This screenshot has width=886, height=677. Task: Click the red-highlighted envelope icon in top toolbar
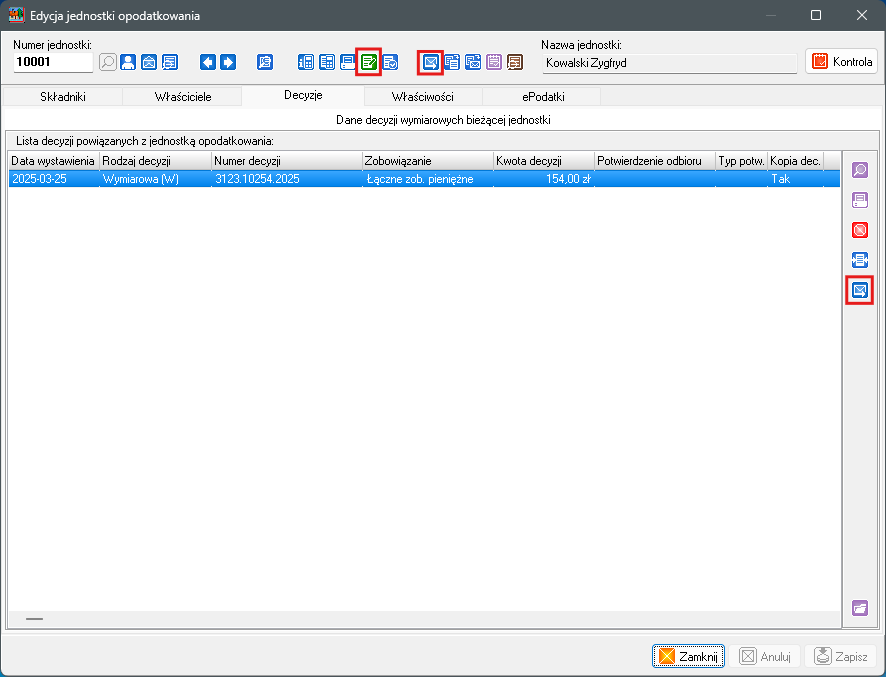coord(431,62)
